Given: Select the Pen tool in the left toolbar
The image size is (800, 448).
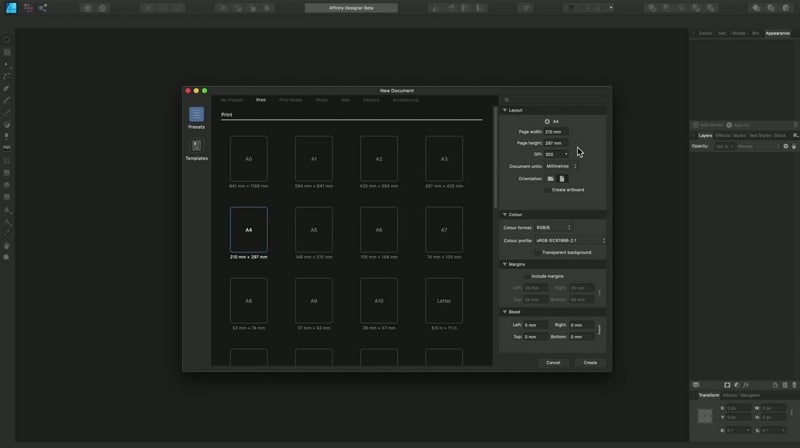Looking at the screenshot, I should [7, 88].
